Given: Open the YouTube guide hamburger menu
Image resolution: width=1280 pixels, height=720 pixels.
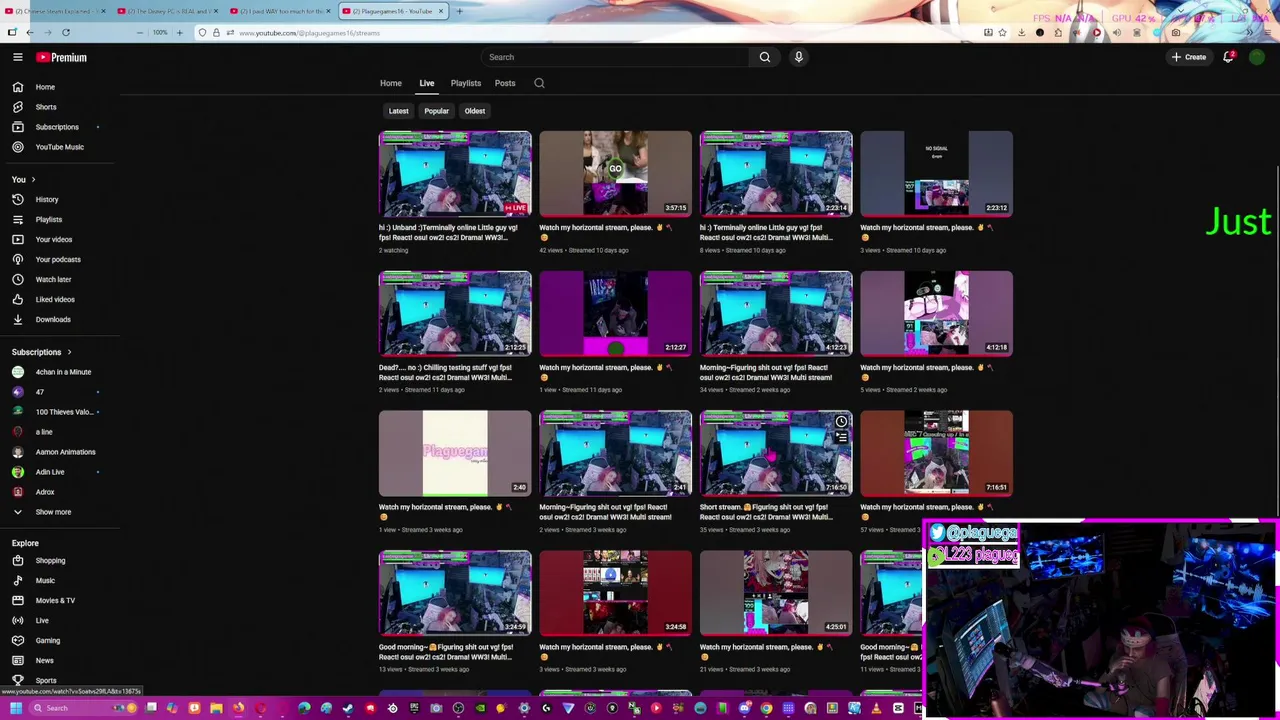Looking at the screenshot, I should [18, 57].
